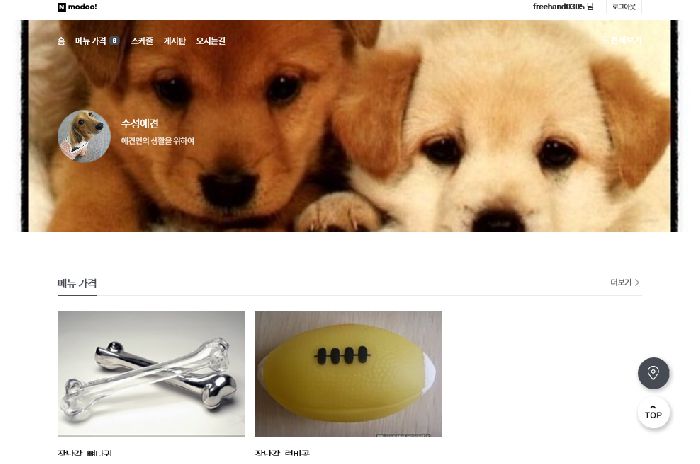
Task: Switch to the 스케줄 tab
Action: (x=142, y=41)
